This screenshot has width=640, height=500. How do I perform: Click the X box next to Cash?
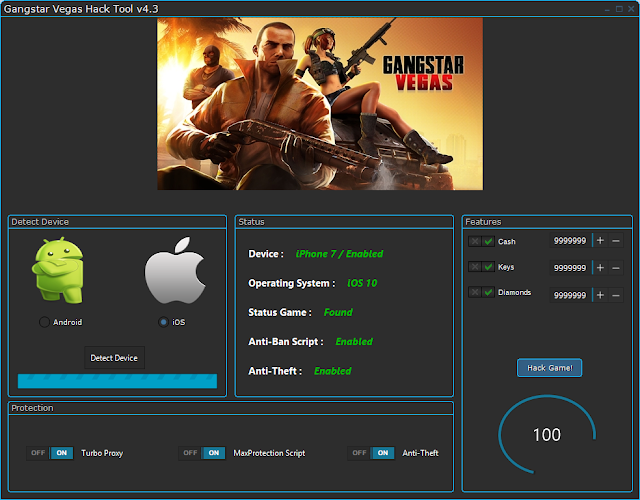(x=475, y=241)
